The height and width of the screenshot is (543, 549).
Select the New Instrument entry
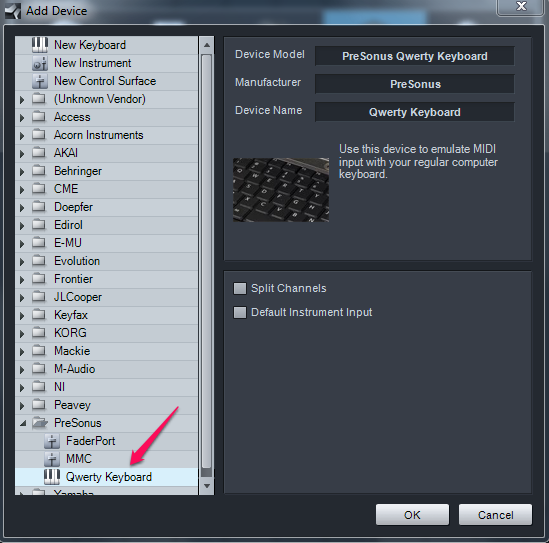click(x=106, y=63)
